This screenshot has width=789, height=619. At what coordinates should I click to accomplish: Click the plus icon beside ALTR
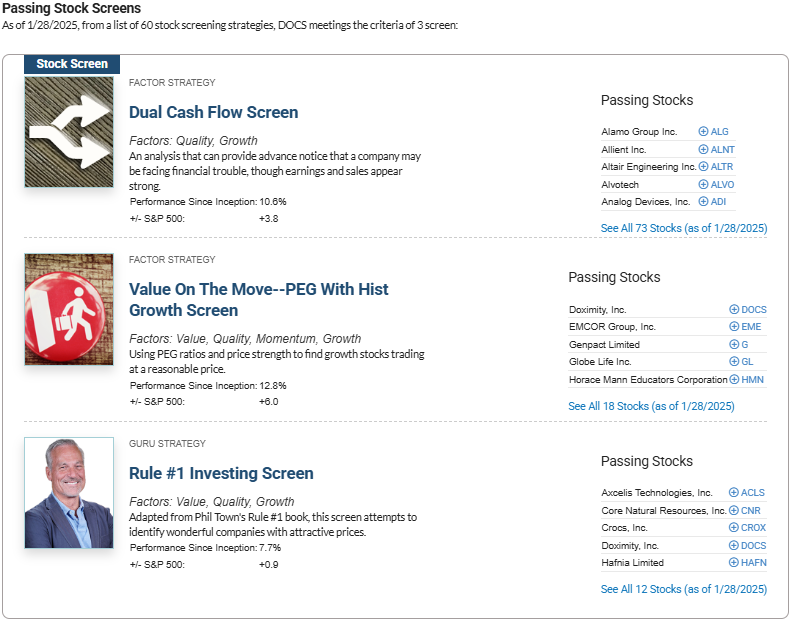703,167
